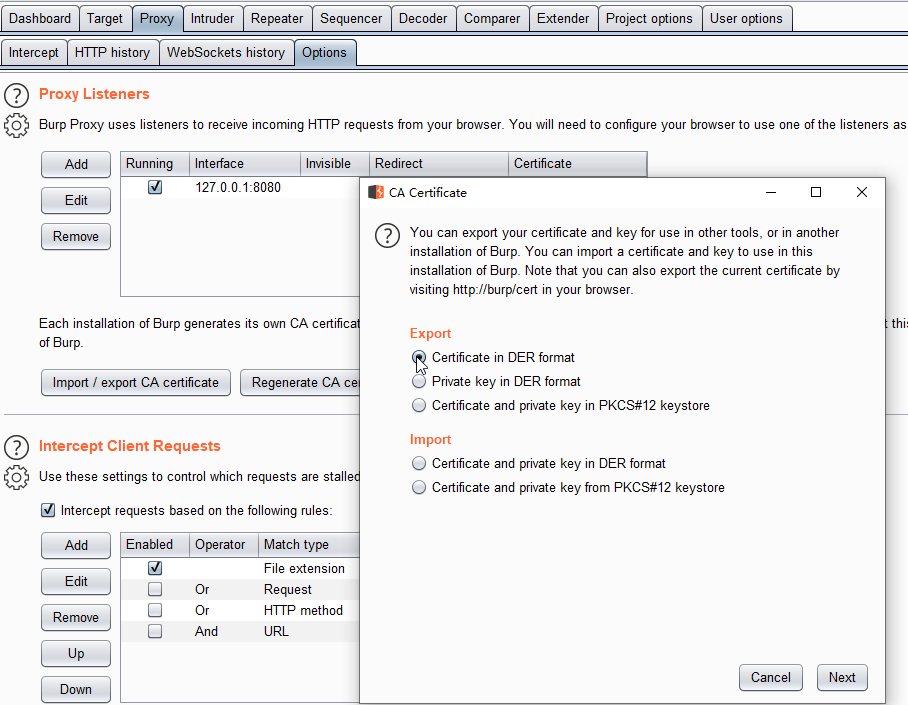The width and height of the screenshot is (908, 705).
Task: Switch to WebSockets history sub-tab
Action: pos(226,53)
